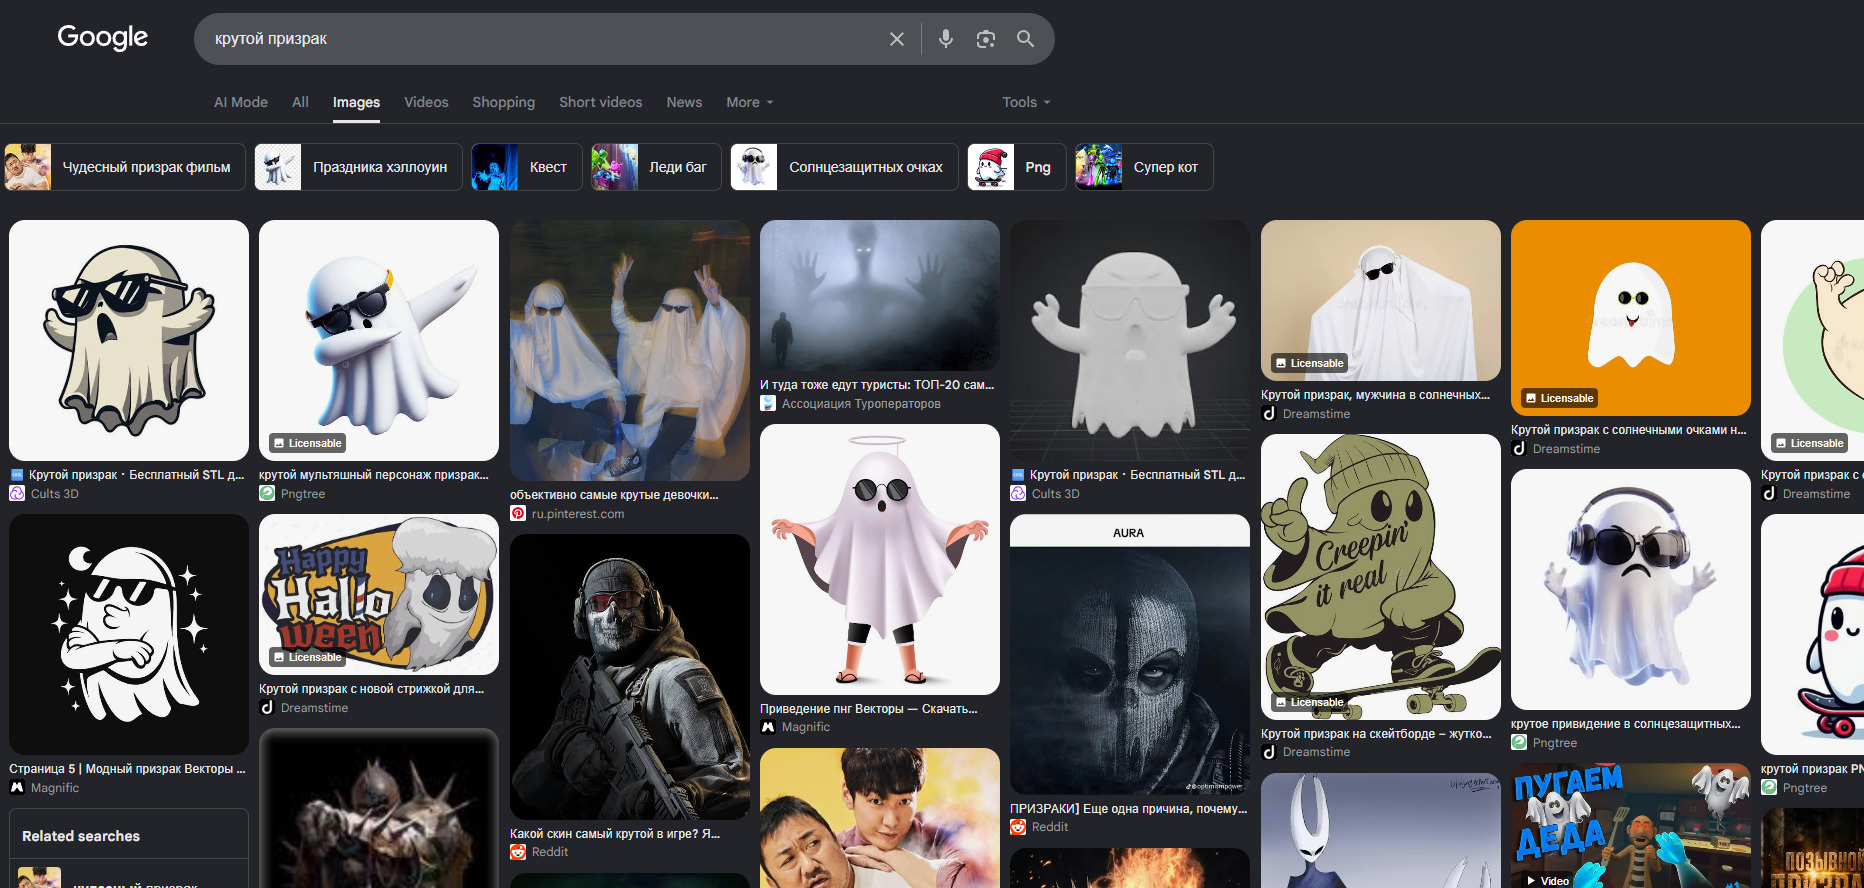Image resolution: width=1864 pixels, height=888 pixels.
Task: Open the masked soldier with rifle thumbnail
Action: click(x=630, y=677)
